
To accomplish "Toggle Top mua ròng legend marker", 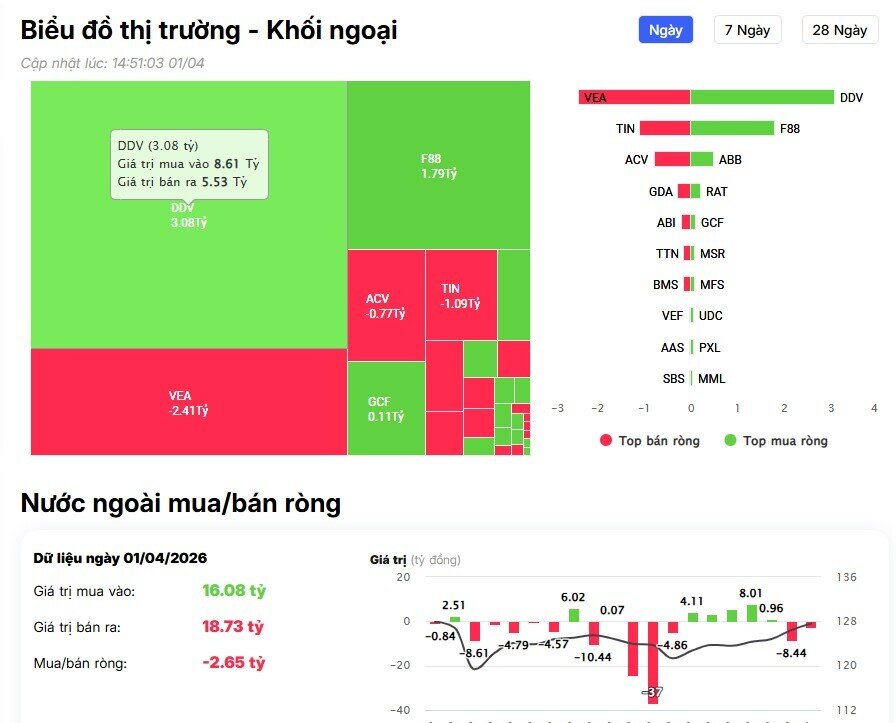I will [x=730, y=441].
